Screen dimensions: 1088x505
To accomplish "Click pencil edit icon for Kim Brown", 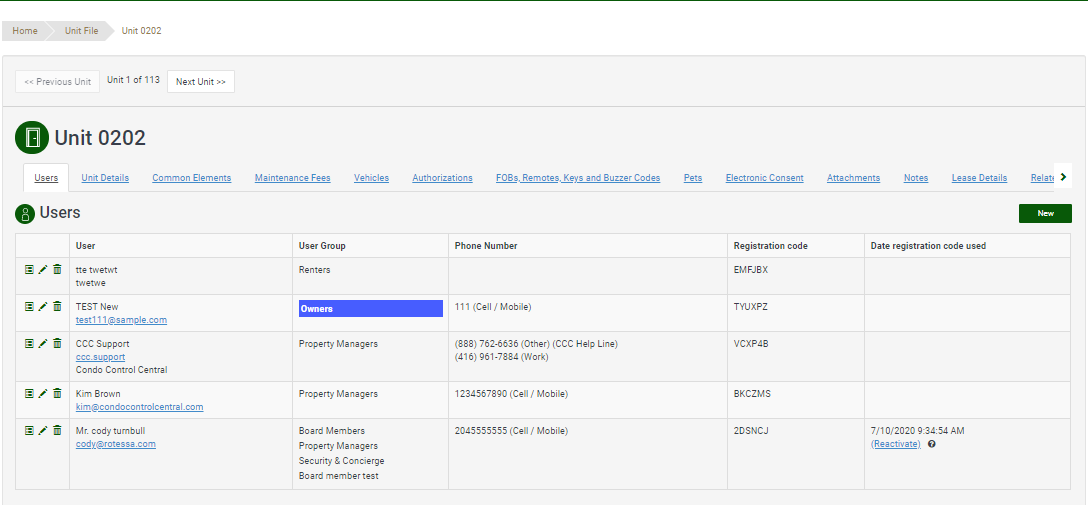I will 43,394.
